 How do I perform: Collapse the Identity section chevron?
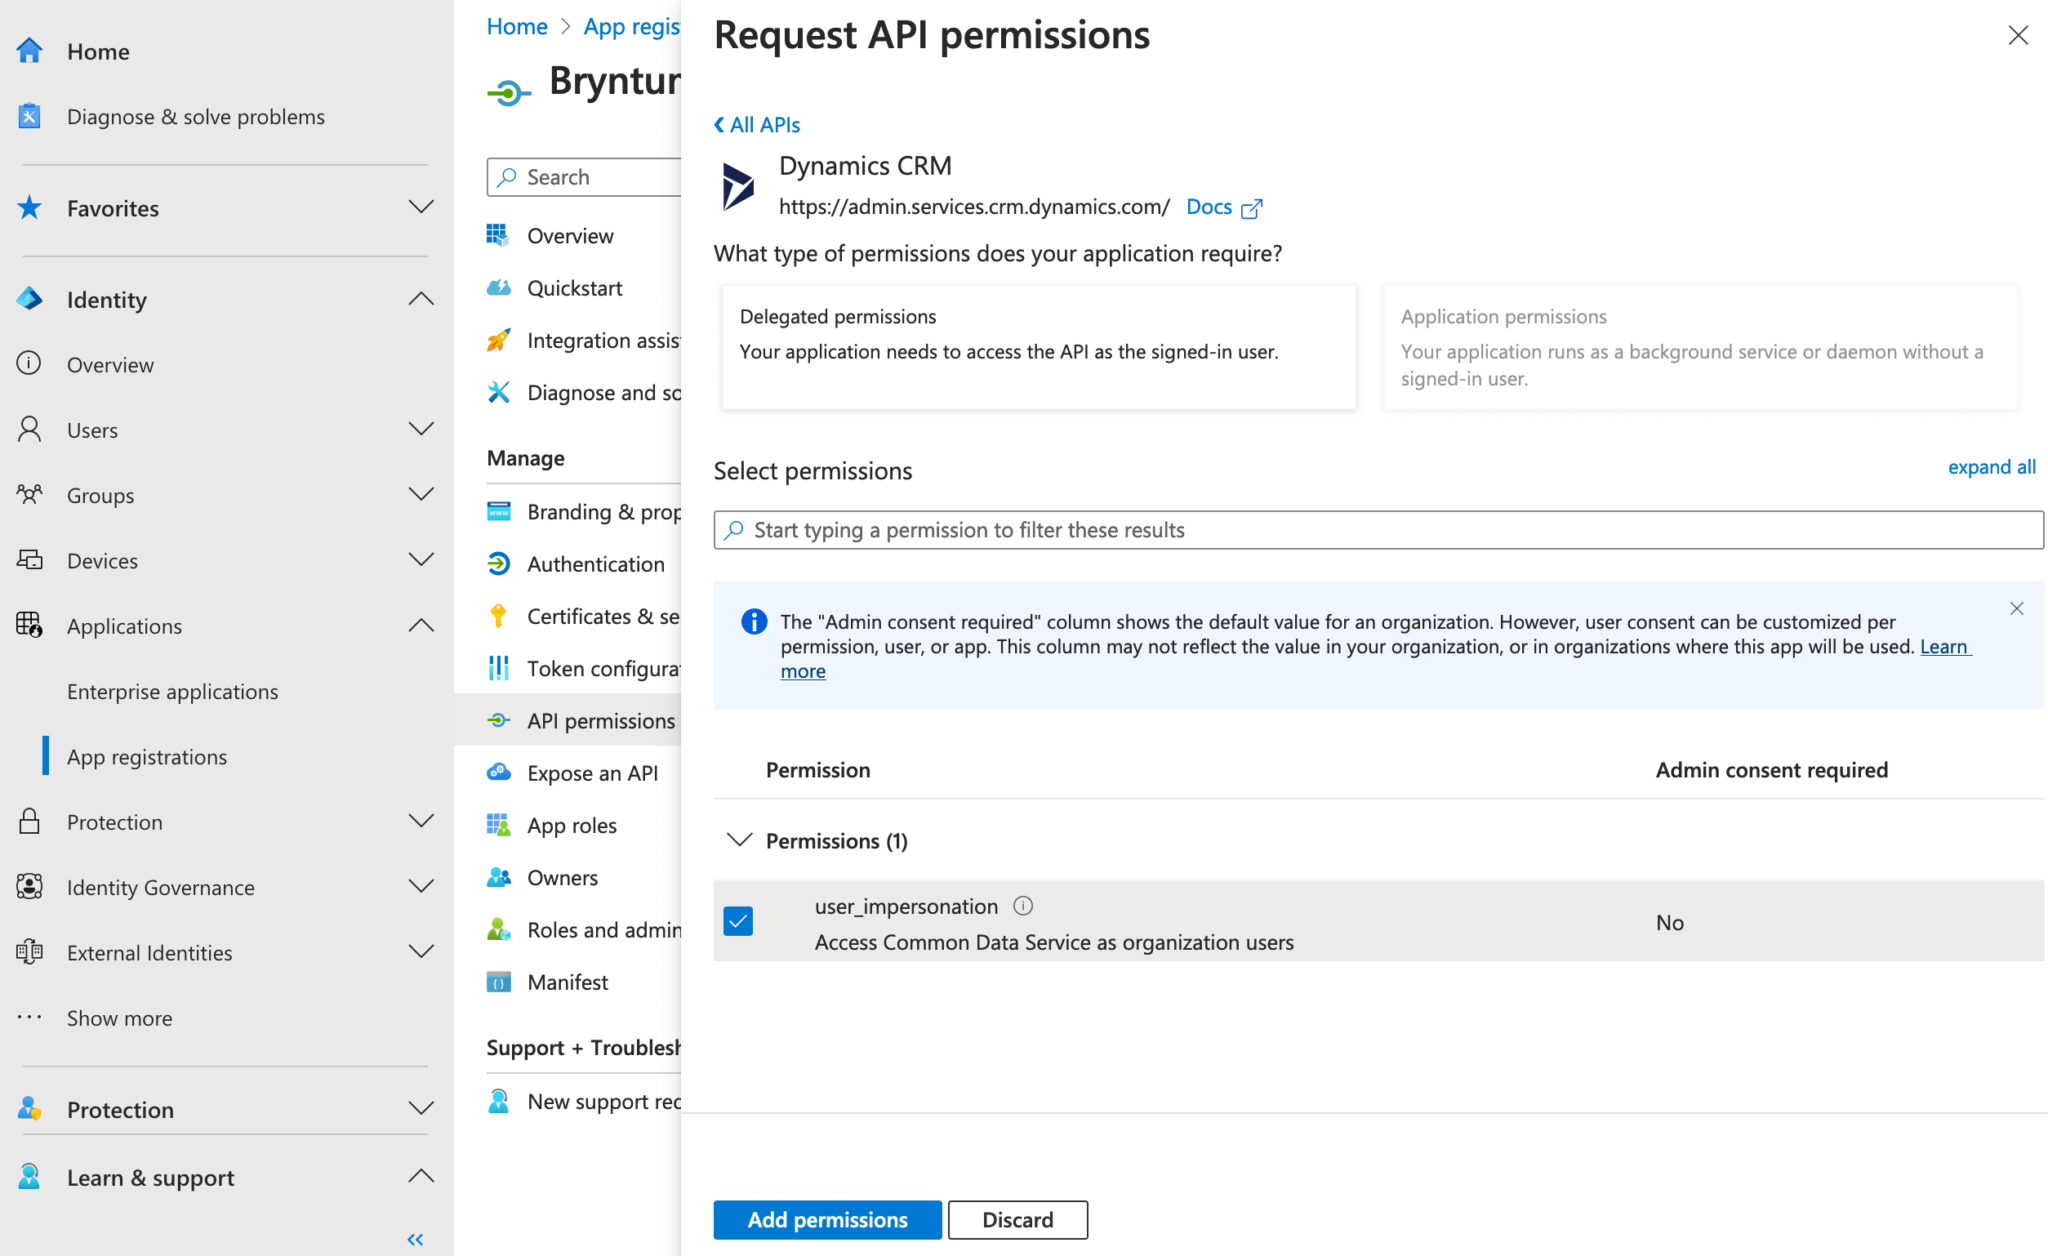421,299
